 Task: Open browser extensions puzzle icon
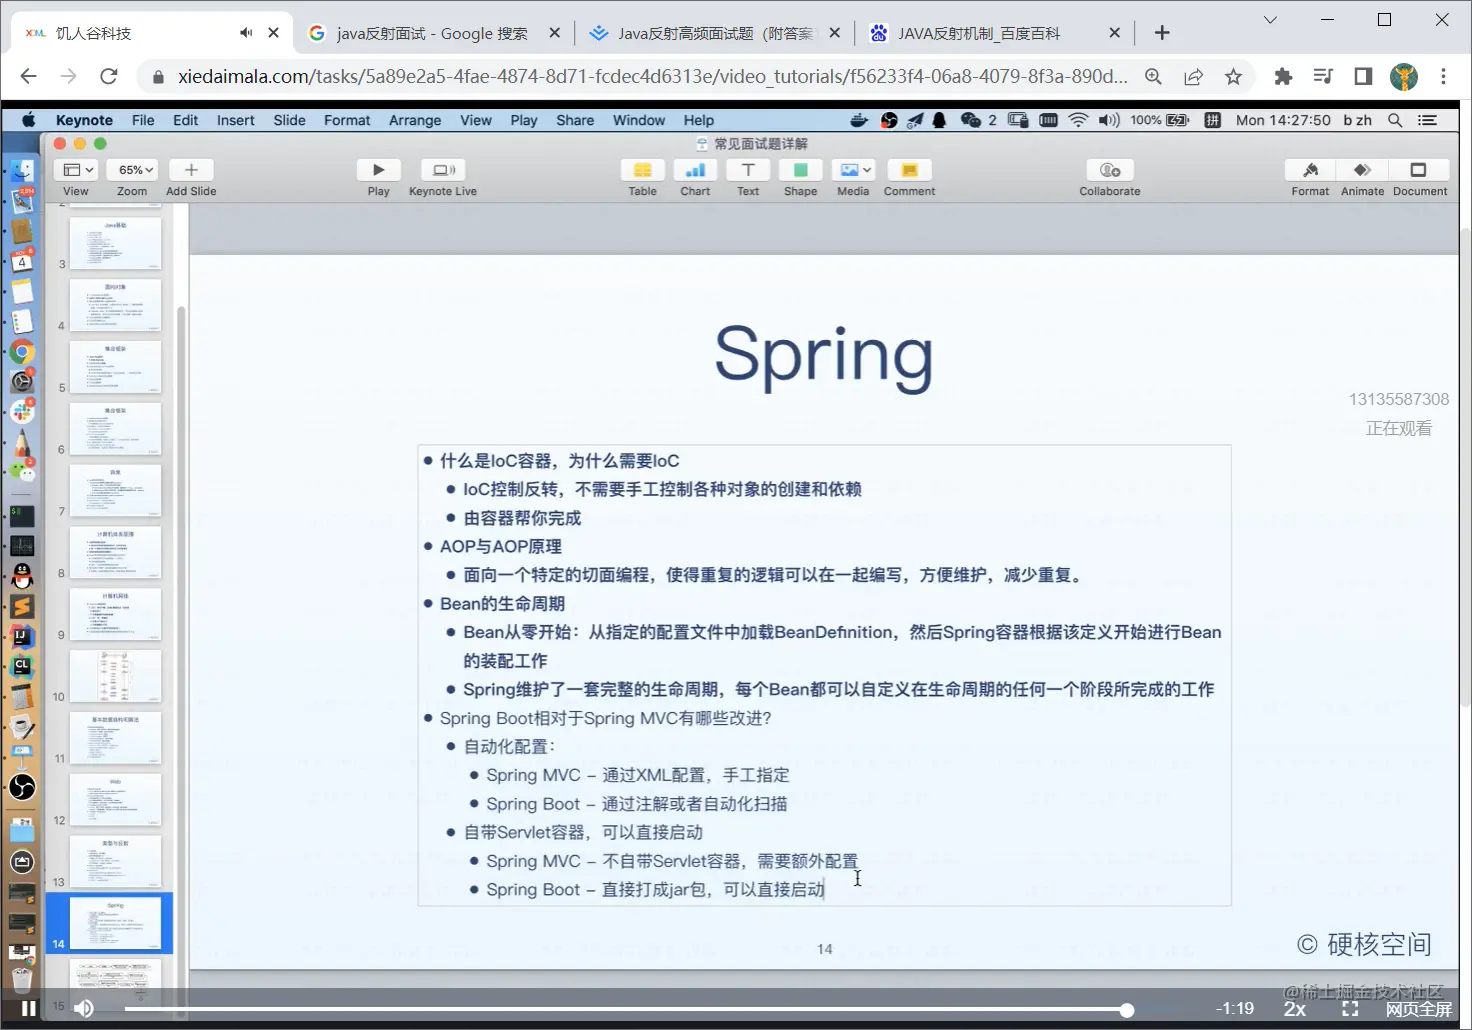(1283, 77)
